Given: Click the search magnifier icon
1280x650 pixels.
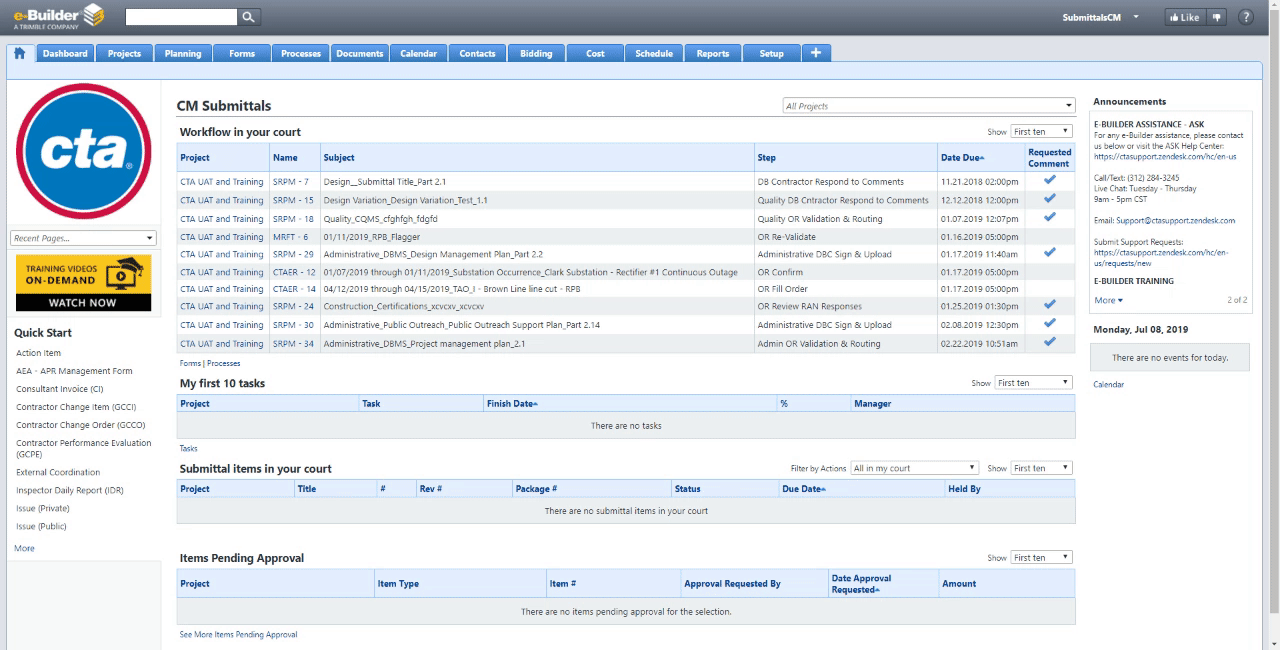Looking at the screenshot, I should (249, 17).
